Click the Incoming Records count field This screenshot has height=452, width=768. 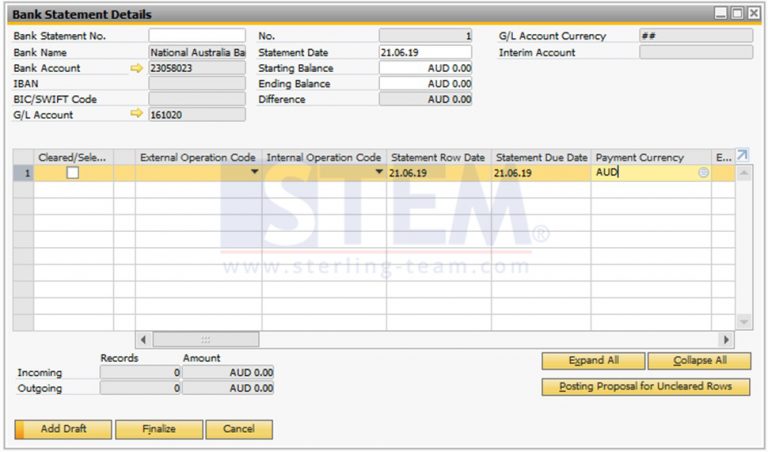[x=141, y=373]
